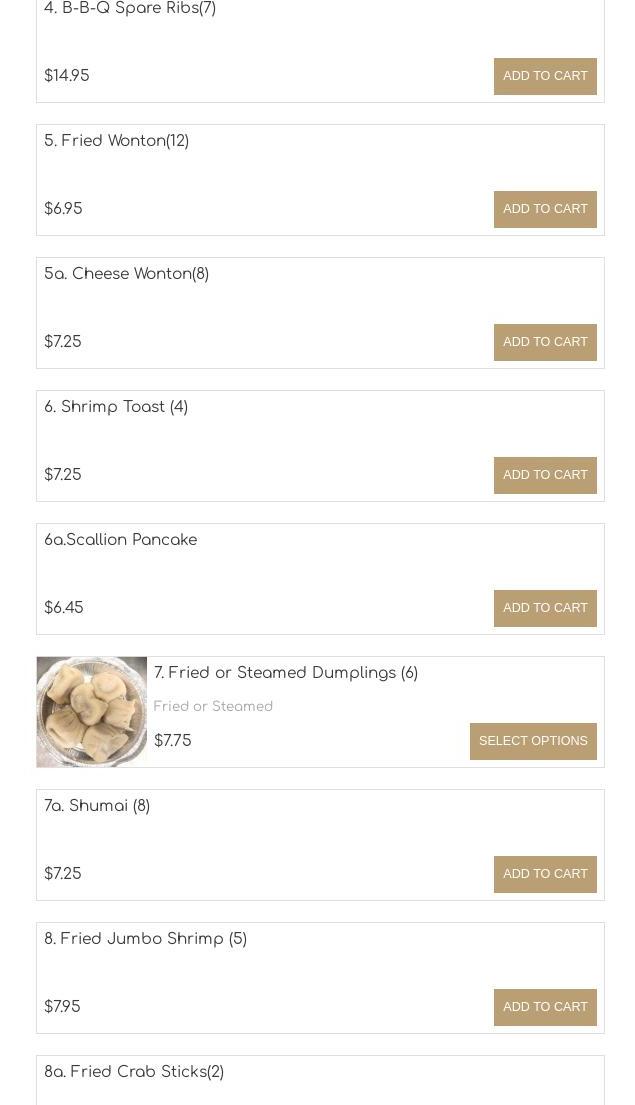This screenshot has width=635, height=1105.
Task: Add Scallion Pancake to cart
Action: click(x=545, y=608)
